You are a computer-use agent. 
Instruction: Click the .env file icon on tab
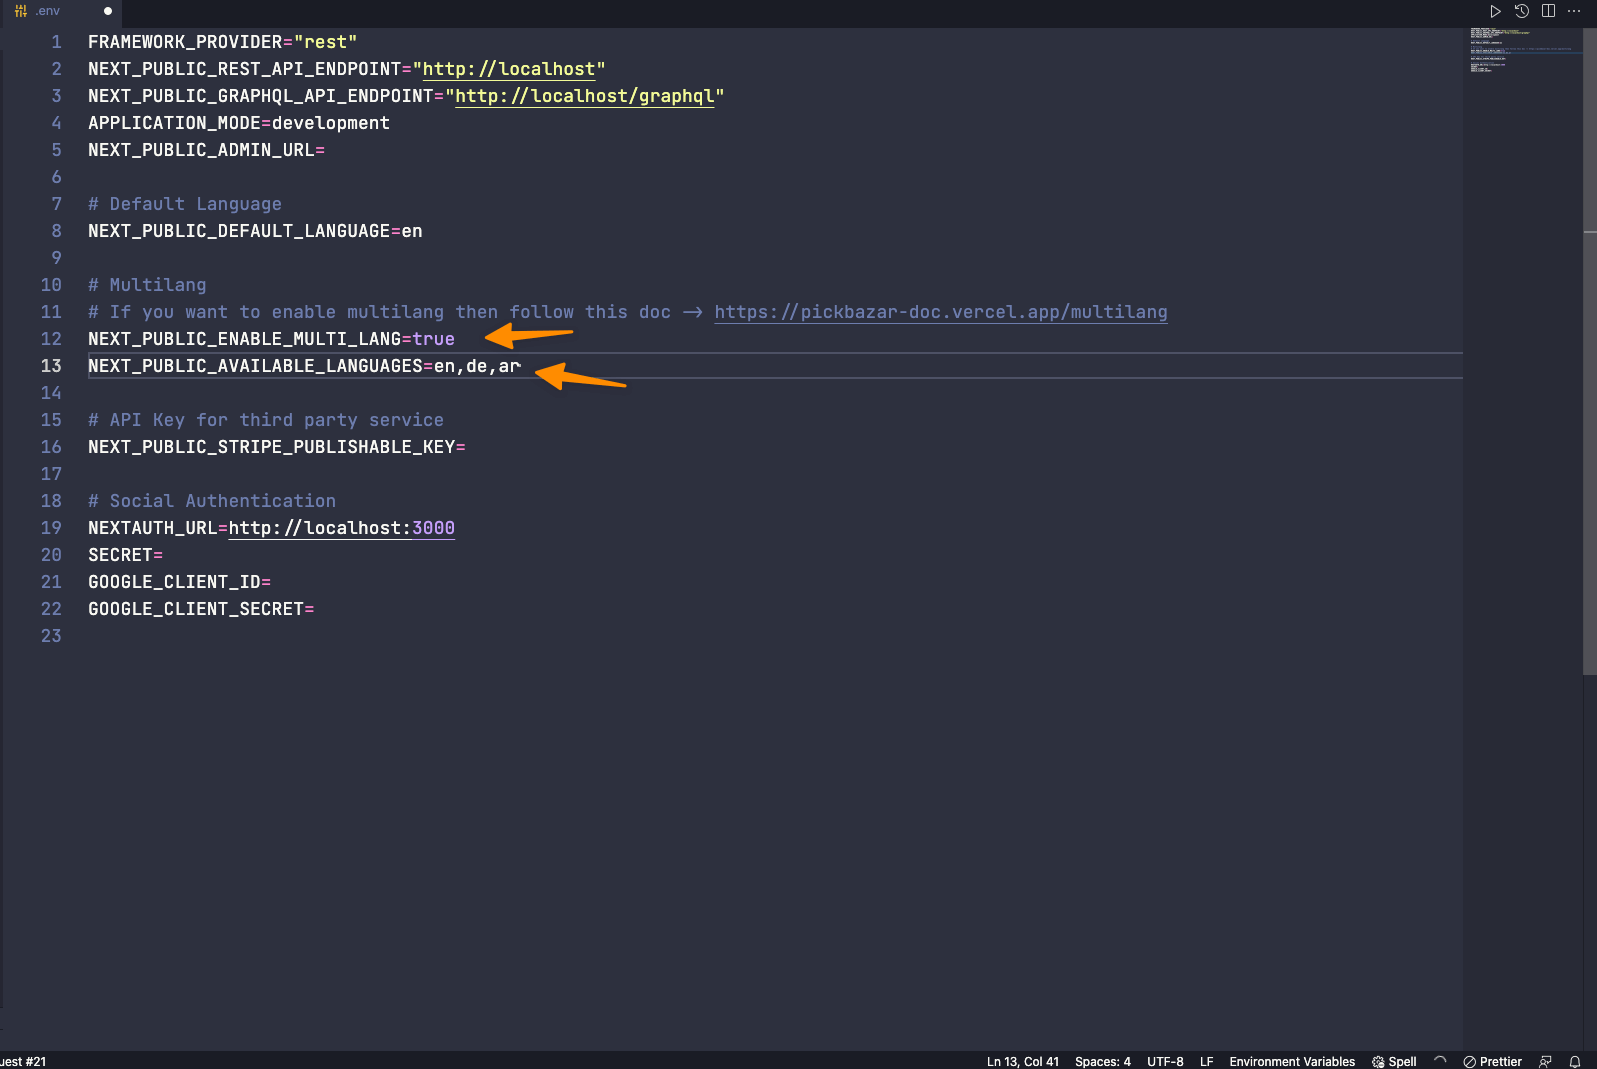(x=21, y=11)
